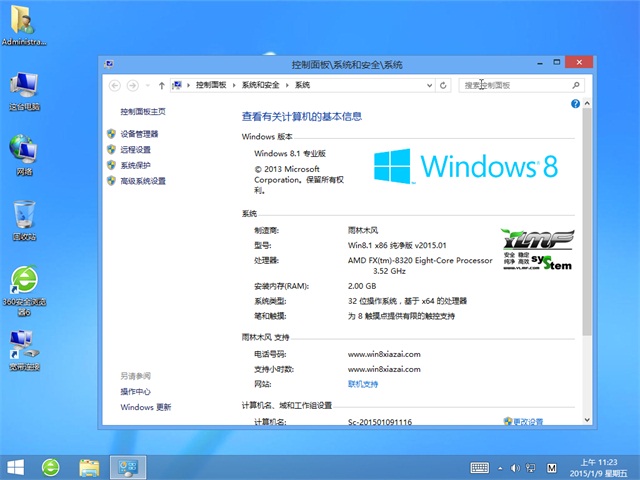Click the 搜索控制面板 search box

click(510, 85)
